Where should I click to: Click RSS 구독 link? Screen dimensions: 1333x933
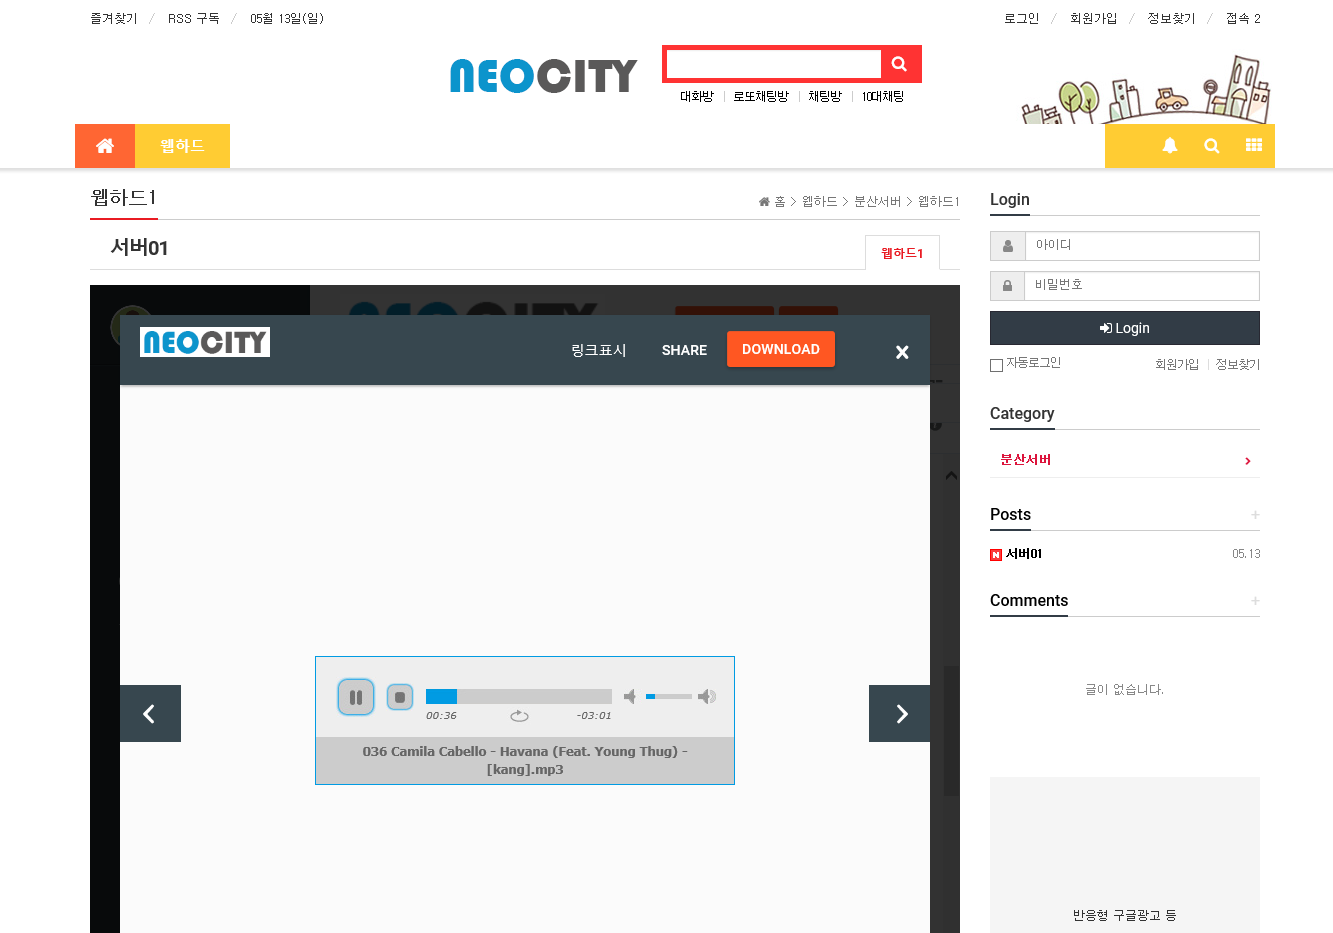pos(194,19)
